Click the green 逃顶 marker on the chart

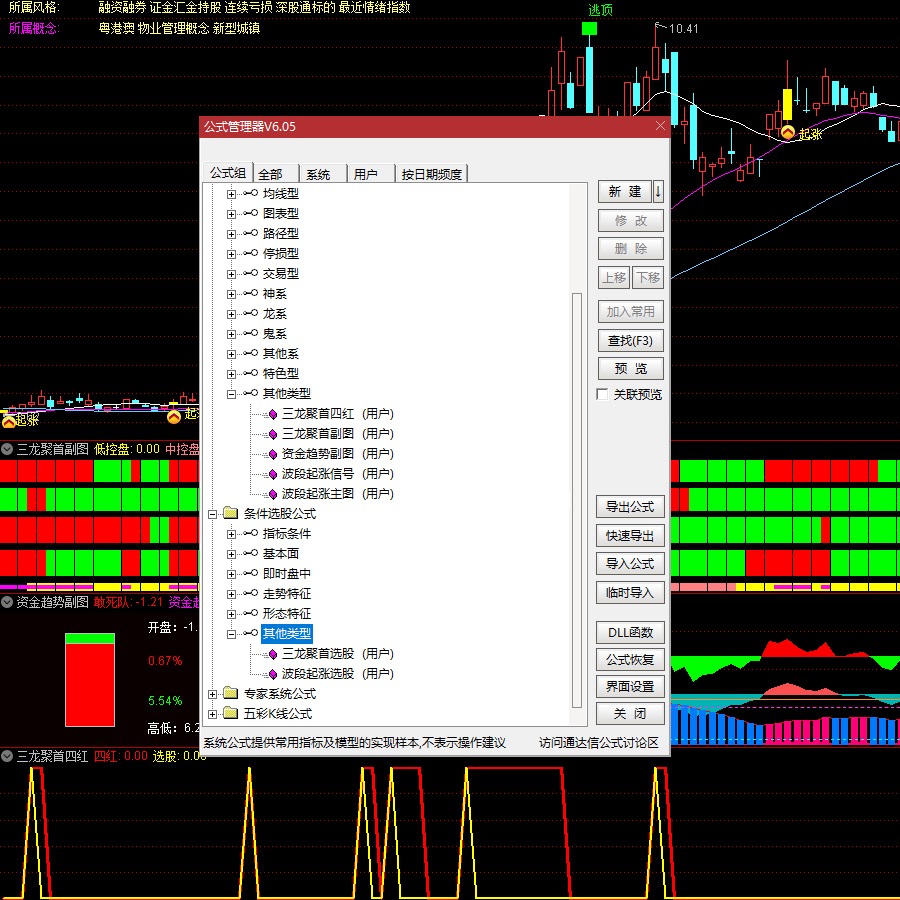click(589, 28)
